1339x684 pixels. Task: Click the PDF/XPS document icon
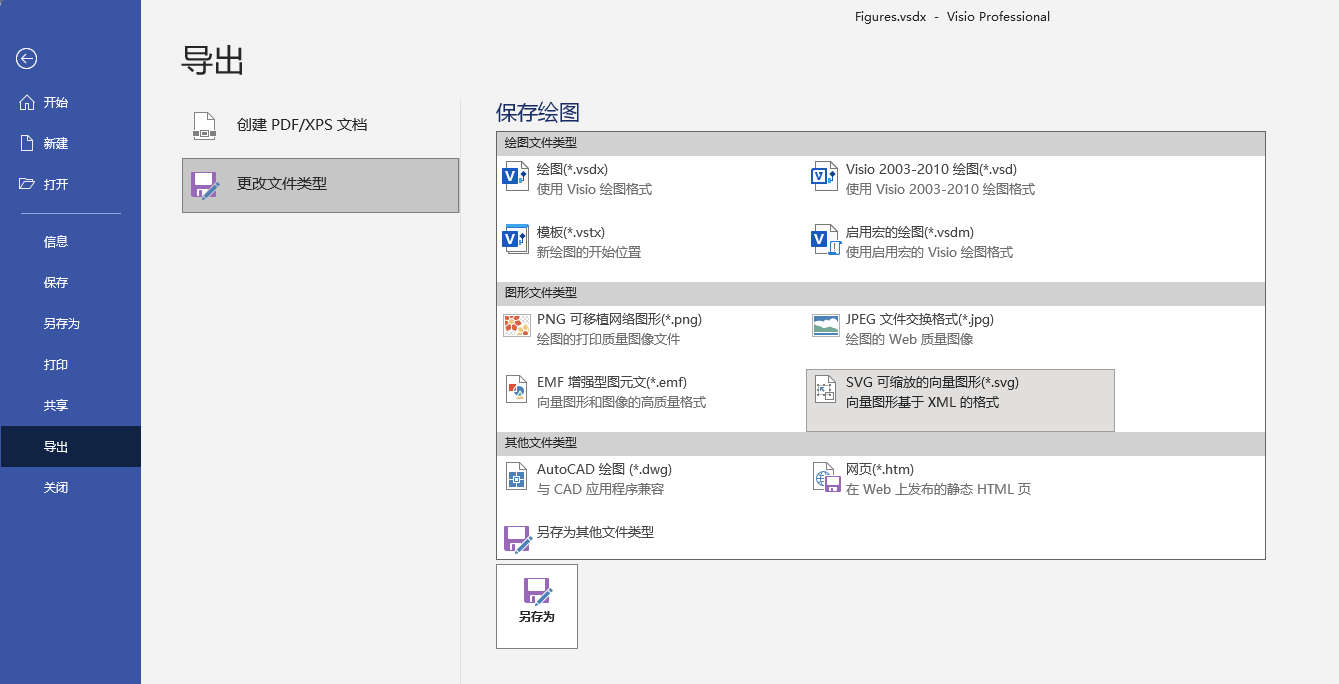[204, 126]
